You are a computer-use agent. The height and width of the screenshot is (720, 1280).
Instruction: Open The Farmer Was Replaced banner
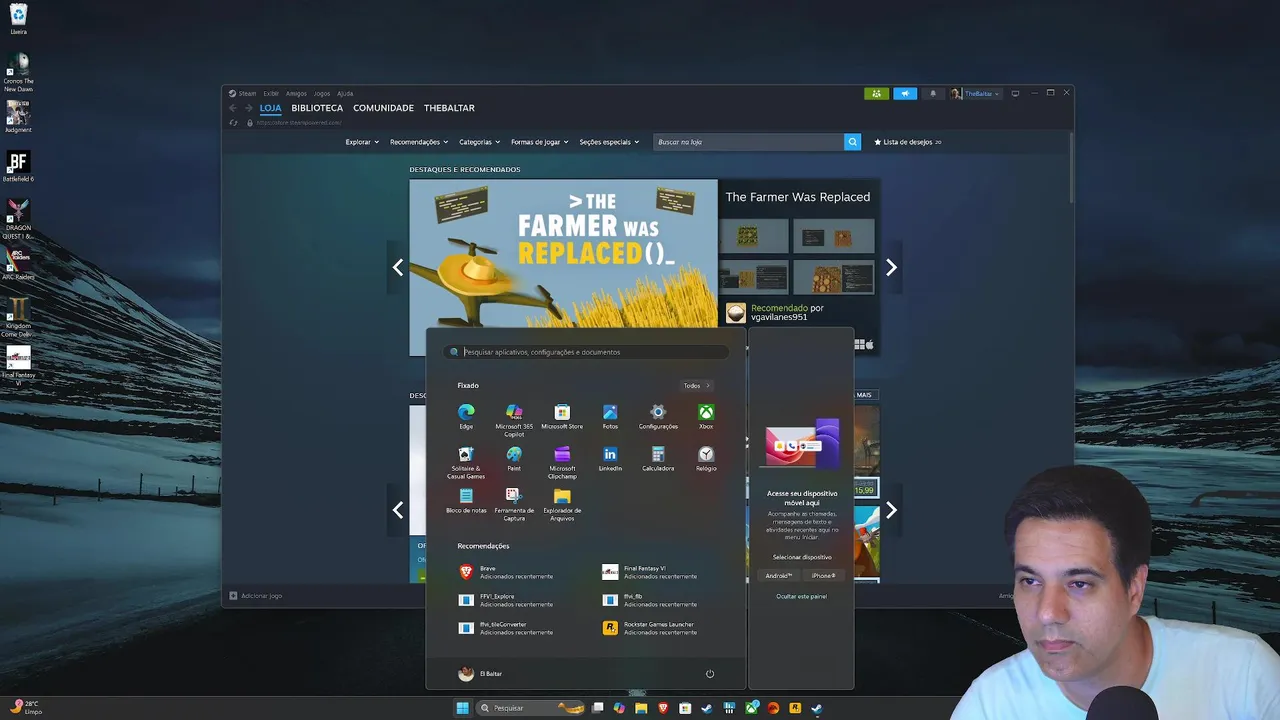point(563,254)
